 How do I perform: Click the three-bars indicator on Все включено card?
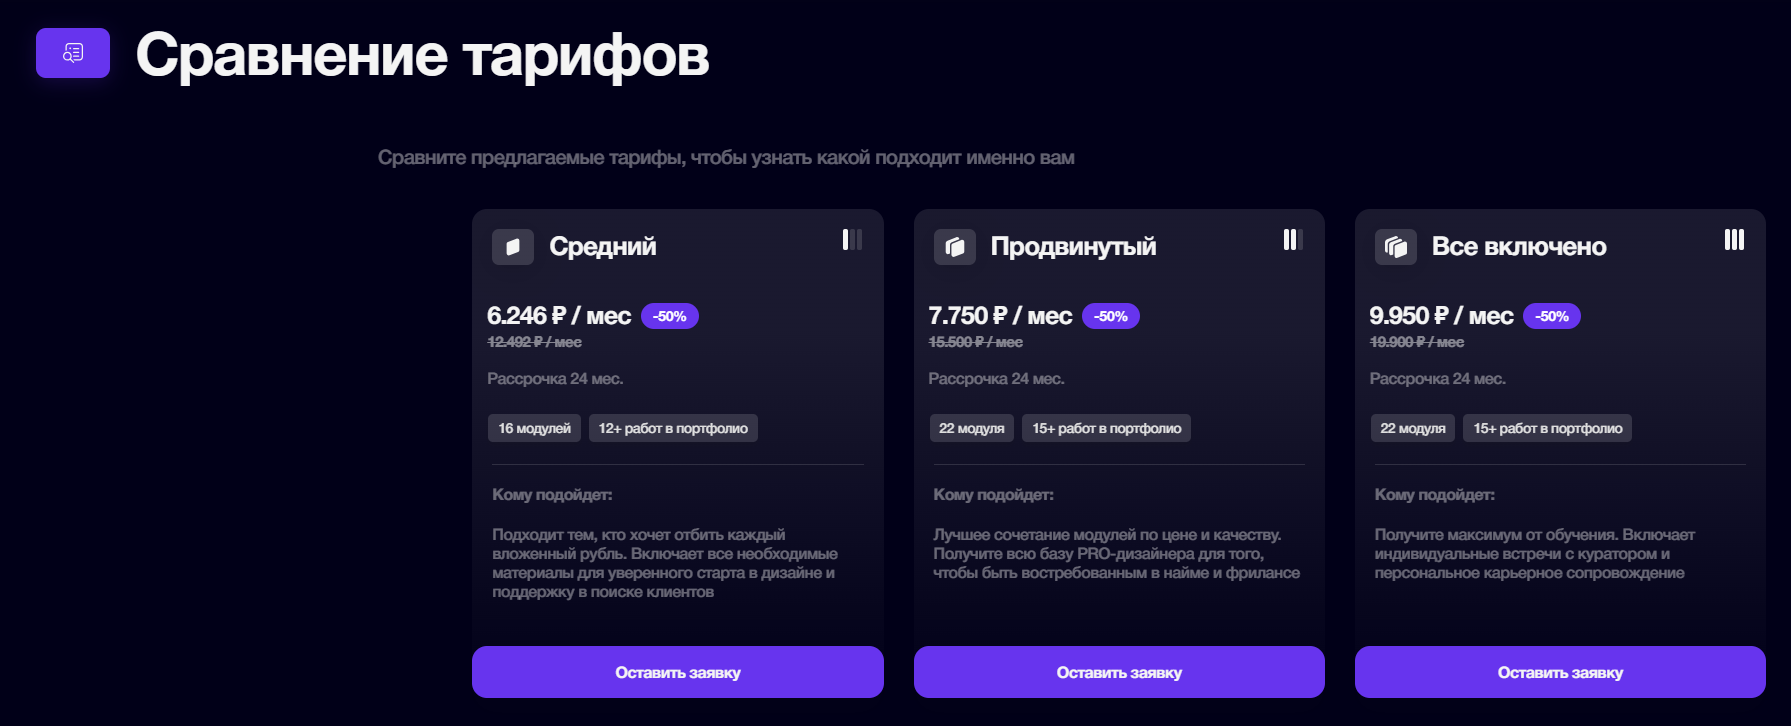click(x=1733, y=239)
